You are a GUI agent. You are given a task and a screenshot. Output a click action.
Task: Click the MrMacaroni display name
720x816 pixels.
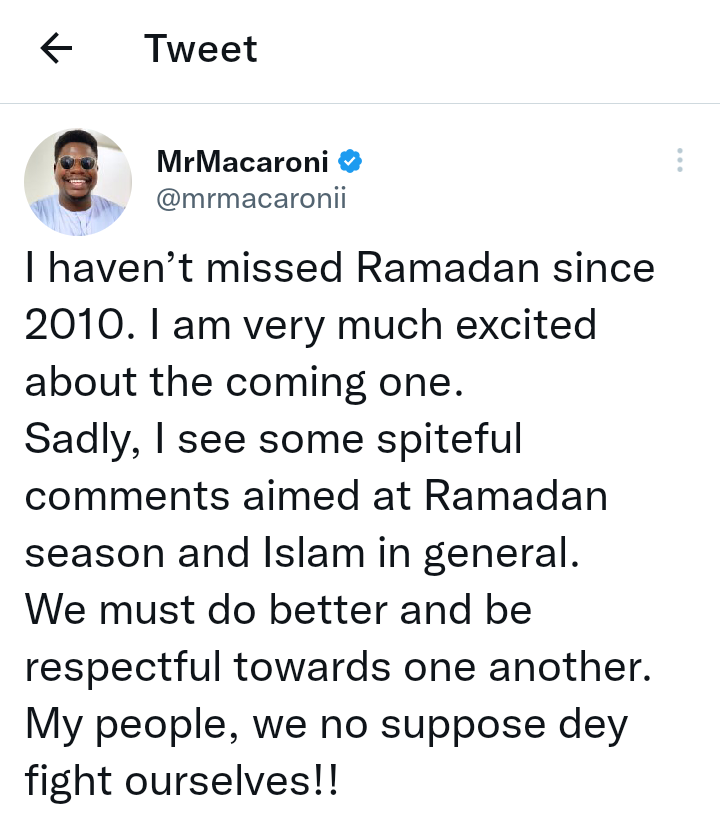pyautogui.click(x=243, y=160)
